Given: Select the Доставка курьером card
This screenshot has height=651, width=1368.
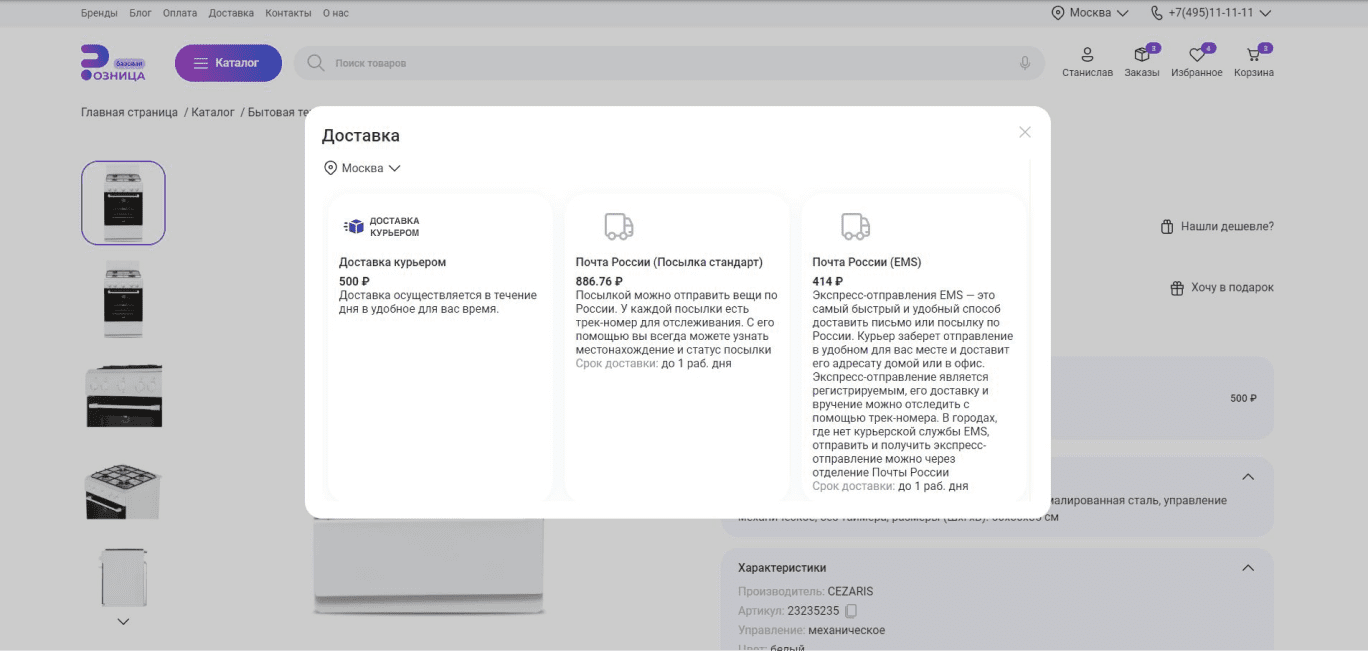Looking at the screenshot, I should click(440, 345).
